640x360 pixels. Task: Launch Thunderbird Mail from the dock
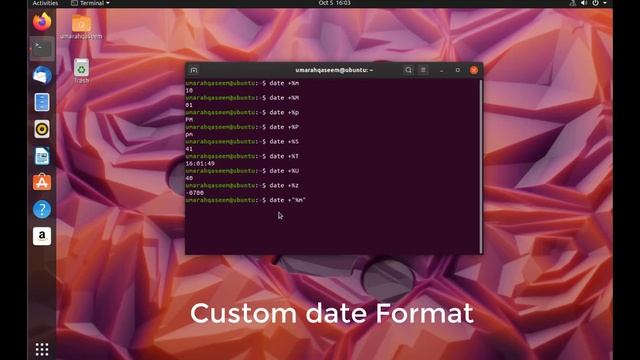click(x=42, y=76)
